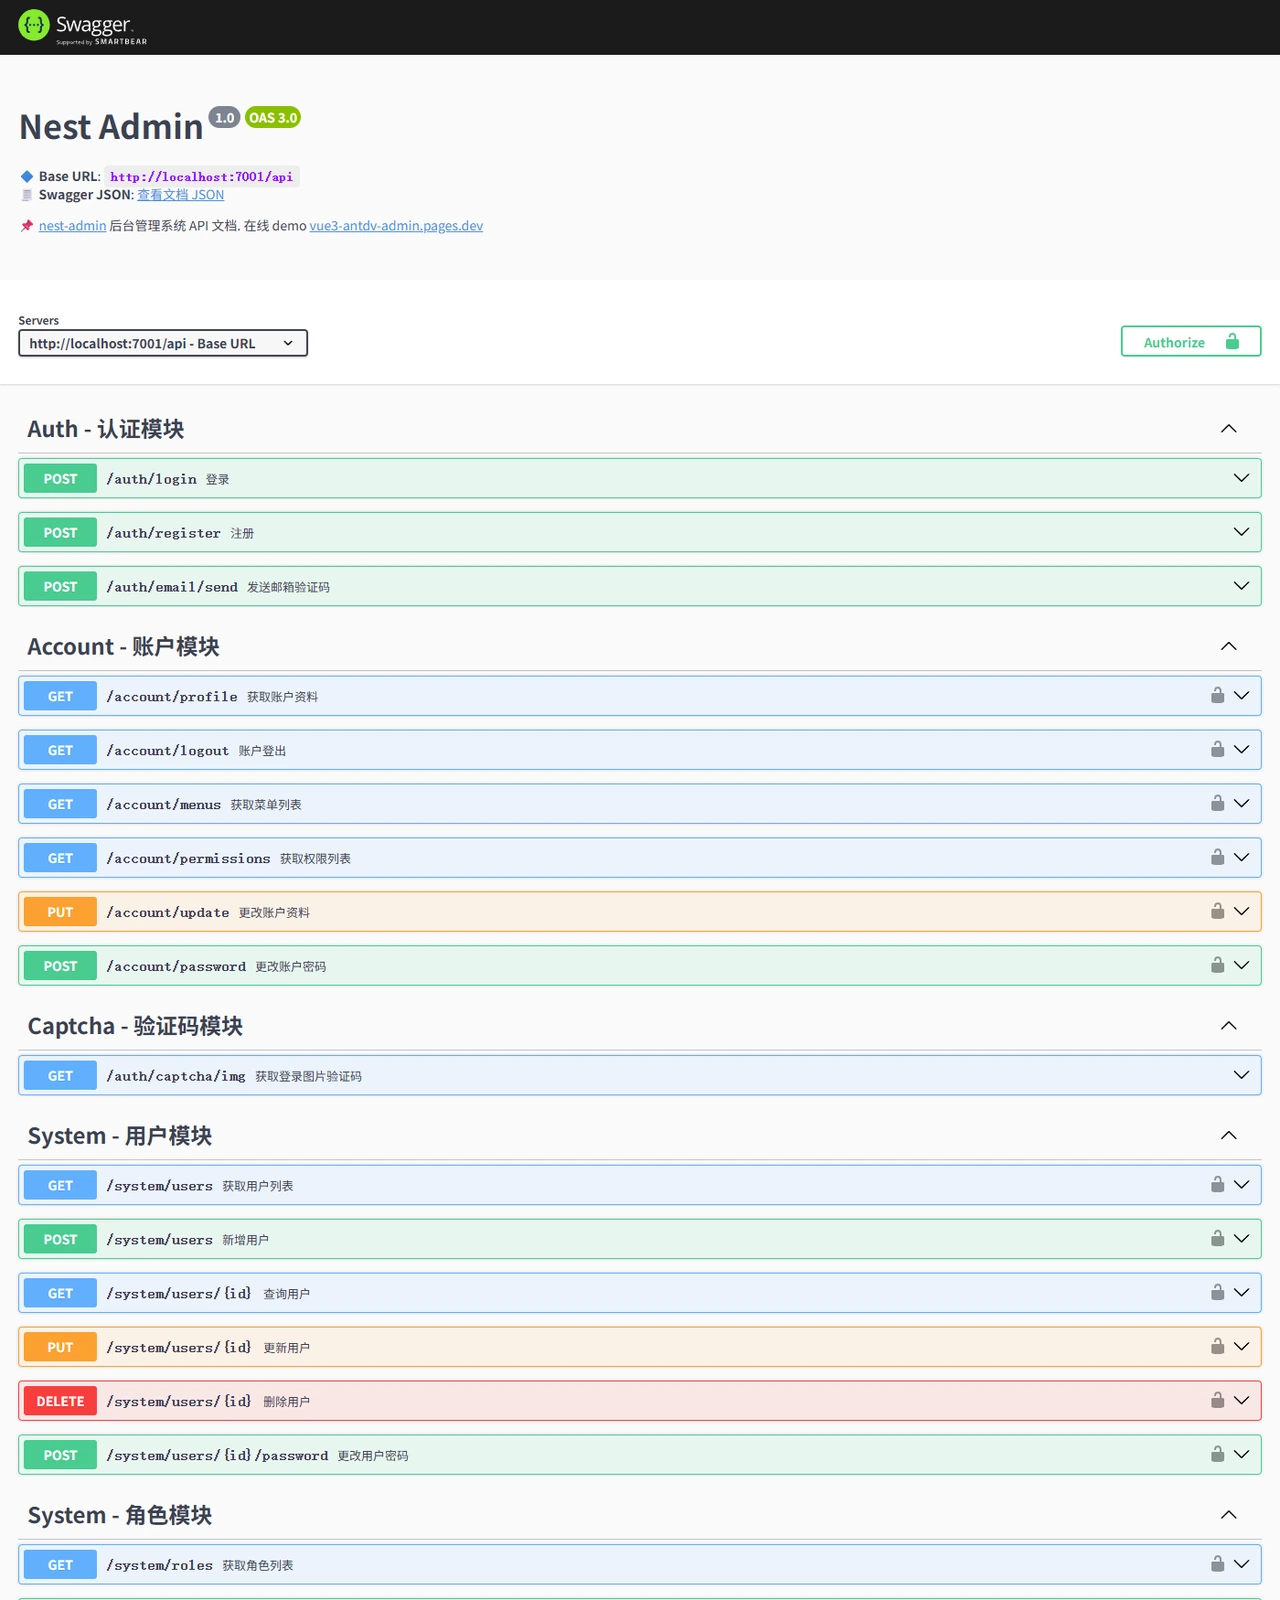Open the GET /account/permissions operation row

(x=640, y=858)
